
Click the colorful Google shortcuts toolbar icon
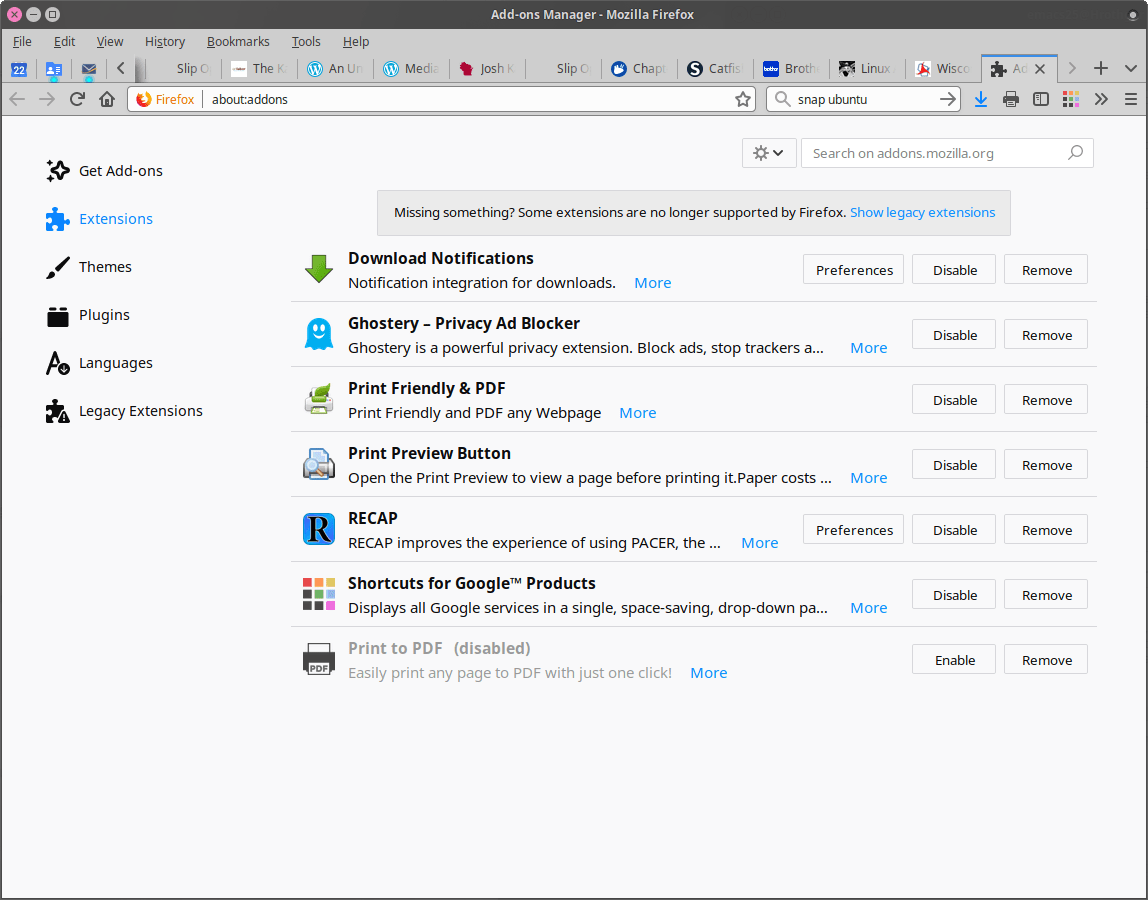(x=1070, y=99)
